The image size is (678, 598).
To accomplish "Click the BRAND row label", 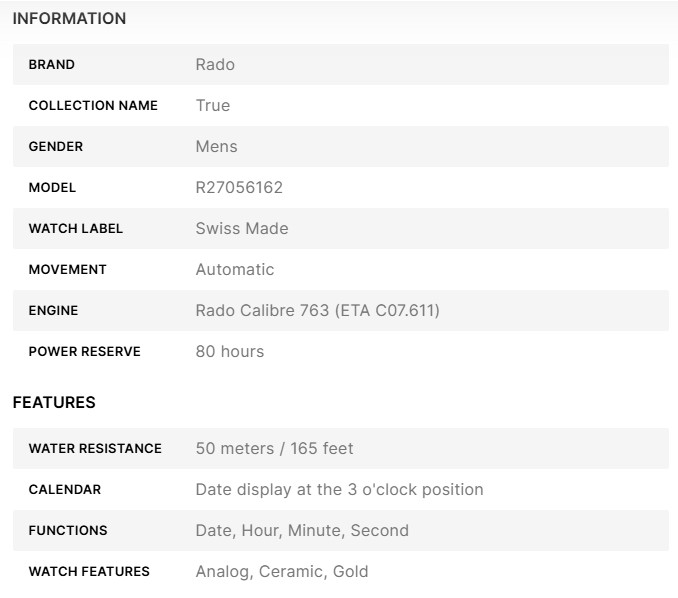I will [52, 64].
